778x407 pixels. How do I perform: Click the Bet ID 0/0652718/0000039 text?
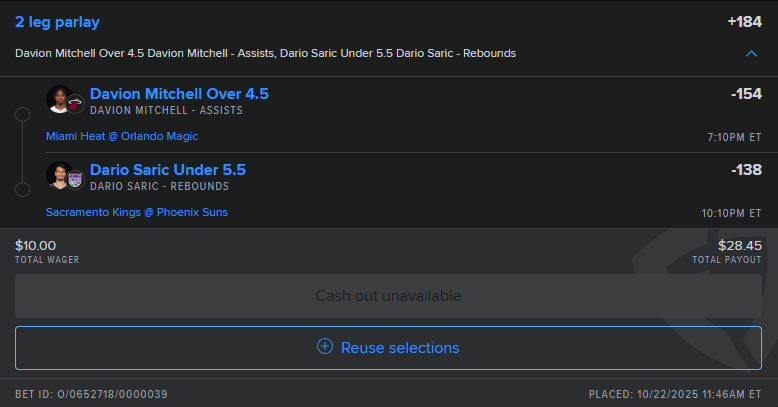point(91,394)
